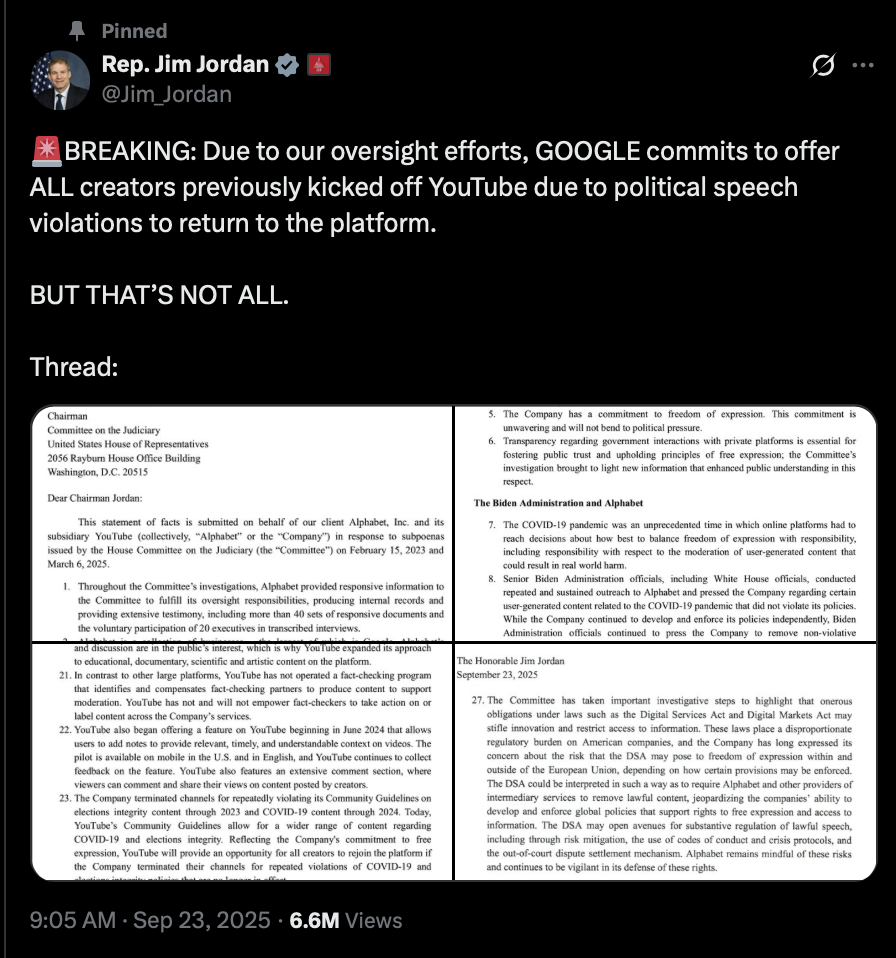Open the image showing paragraph 27 on DSA

click(665, 761)
